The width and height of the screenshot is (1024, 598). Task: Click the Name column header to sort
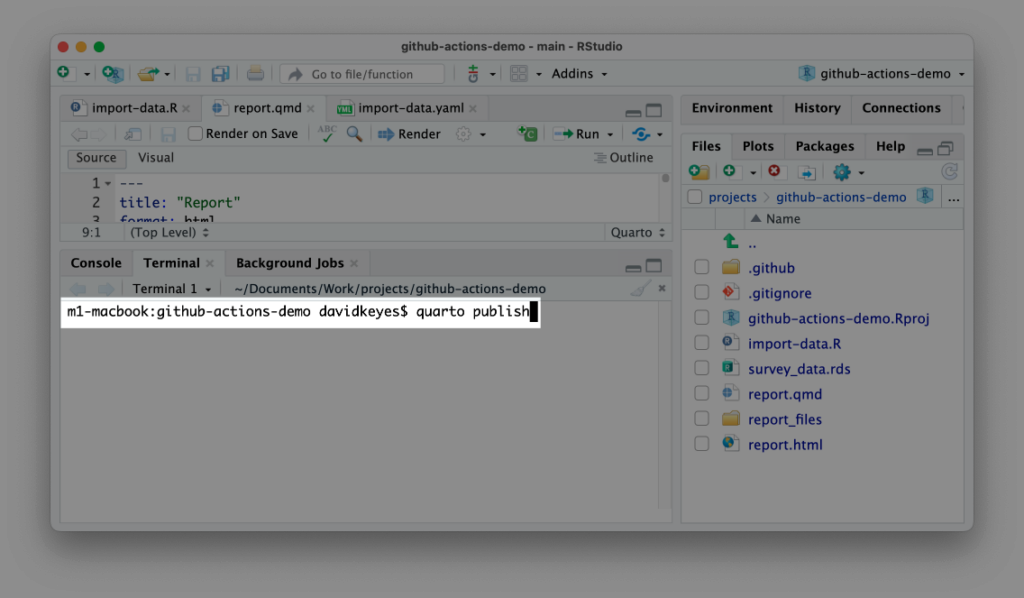(782, 219)
